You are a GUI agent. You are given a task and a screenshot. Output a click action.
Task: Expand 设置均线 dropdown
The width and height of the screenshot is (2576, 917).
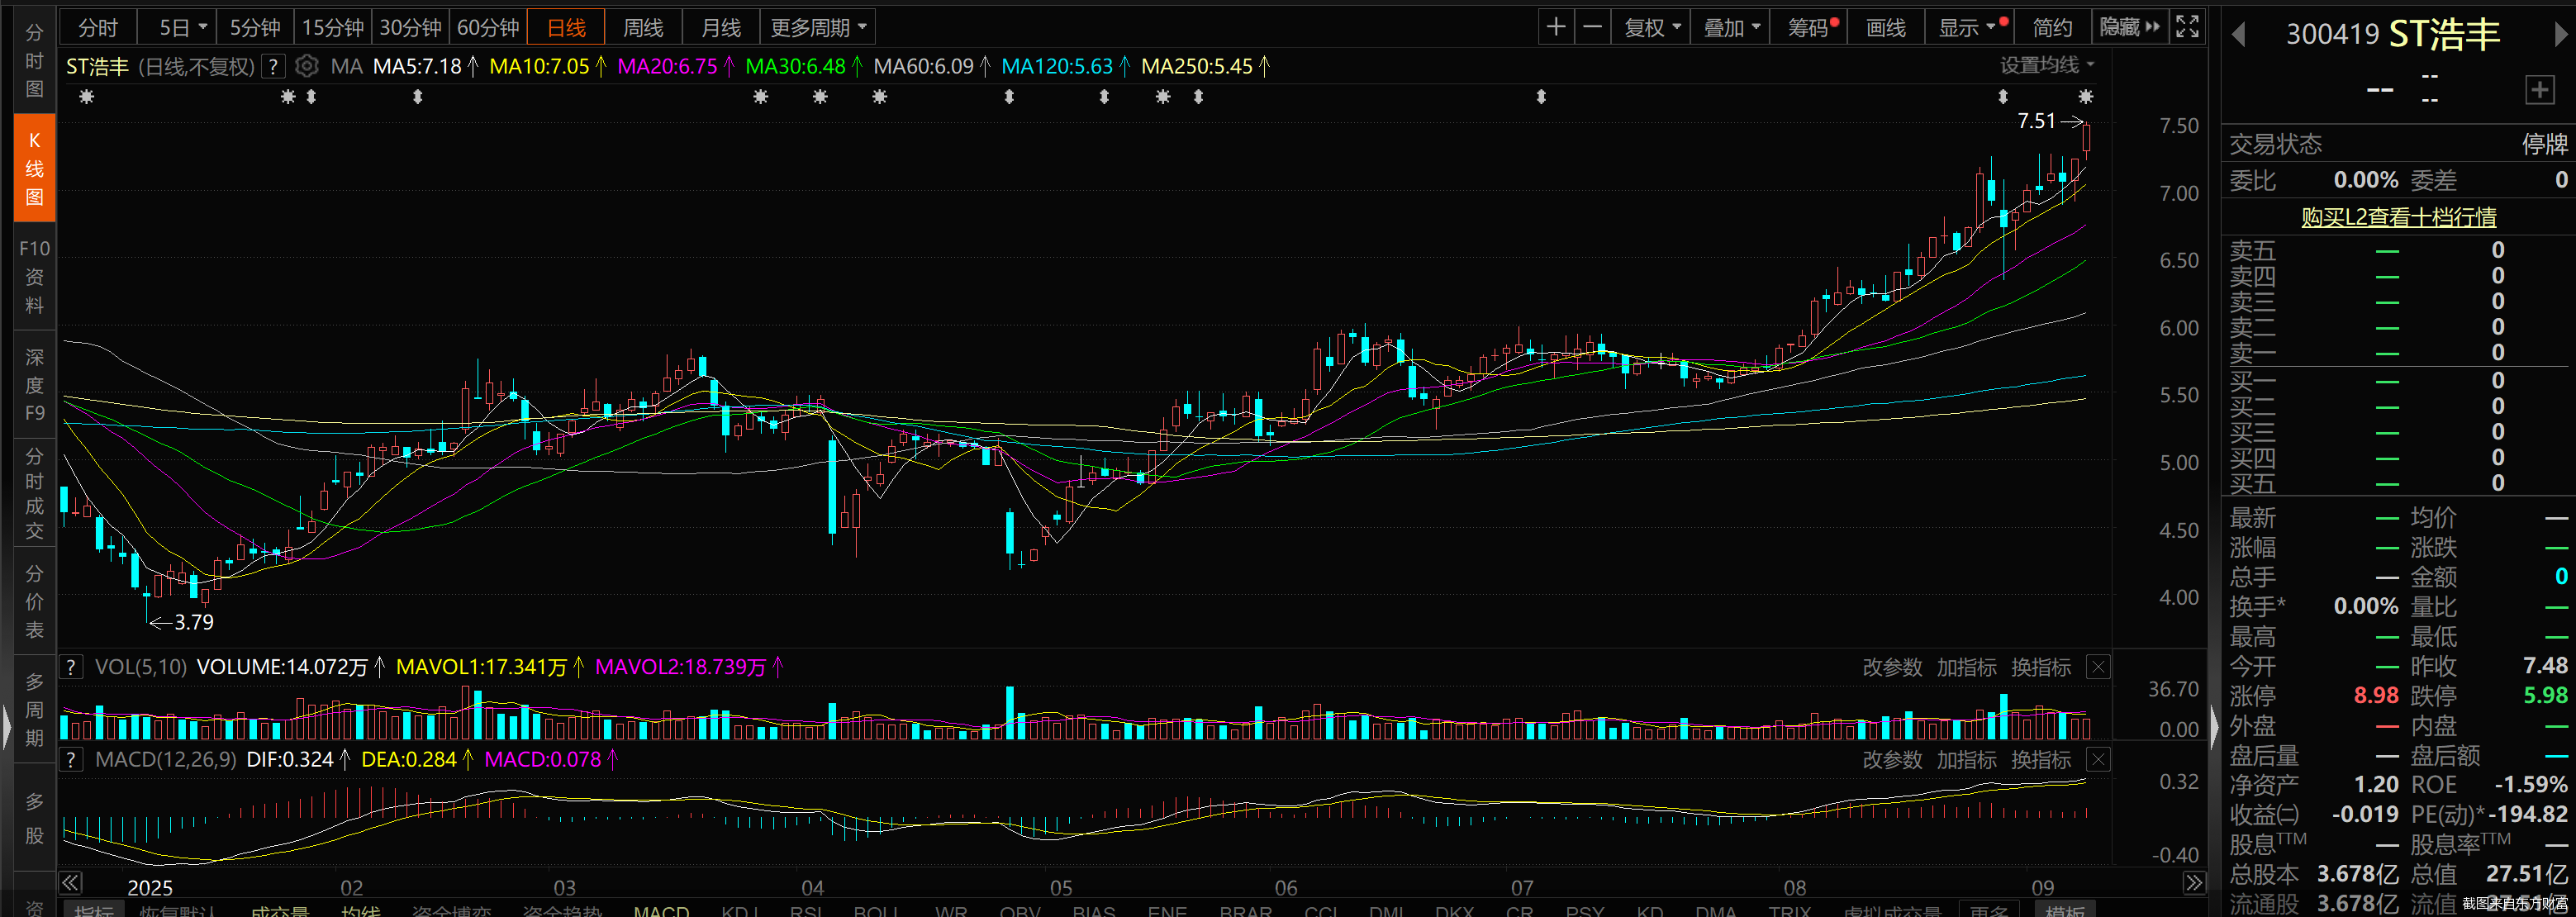2046,65
